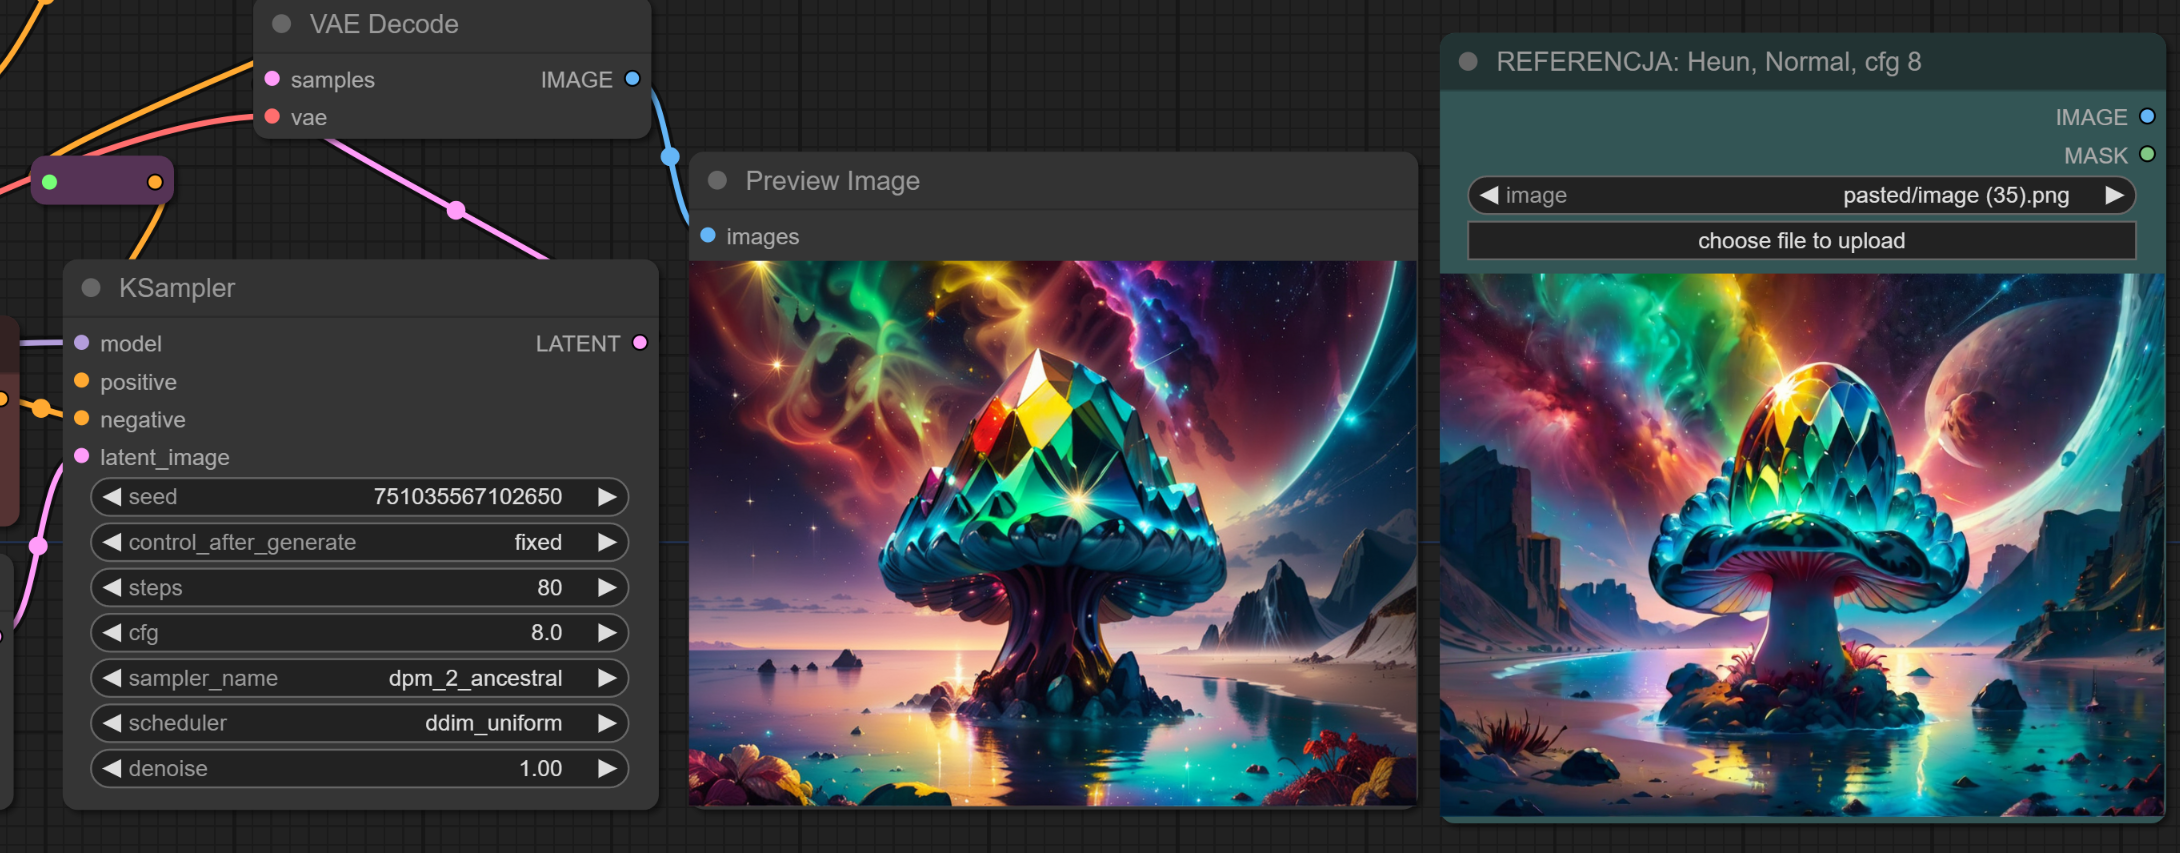
Task: Click the latent_image input socket on KSampler
Action: click(x=82, y=456)
